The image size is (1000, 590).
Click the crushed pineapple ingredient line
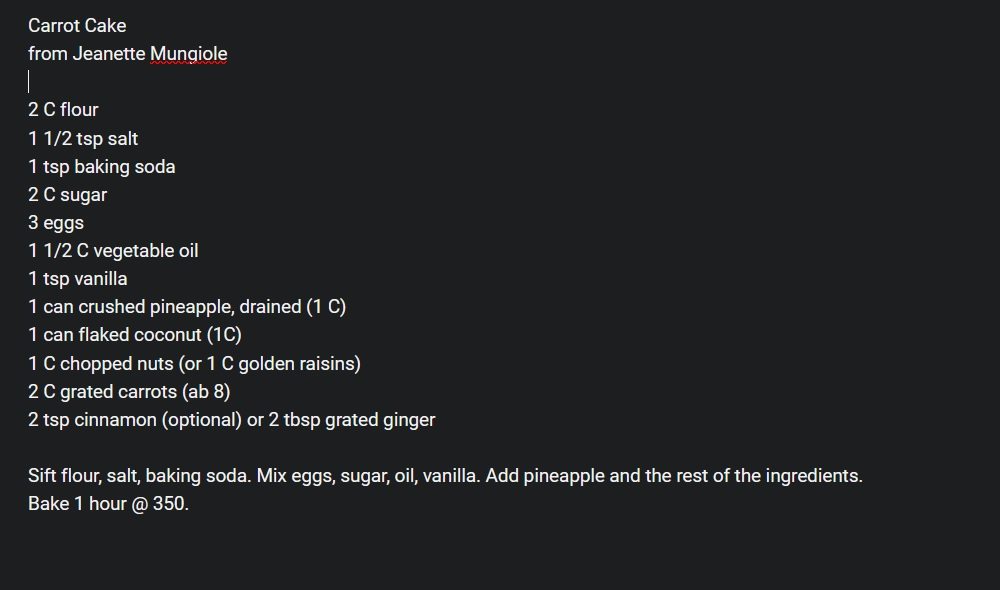[x=186, y=307]
